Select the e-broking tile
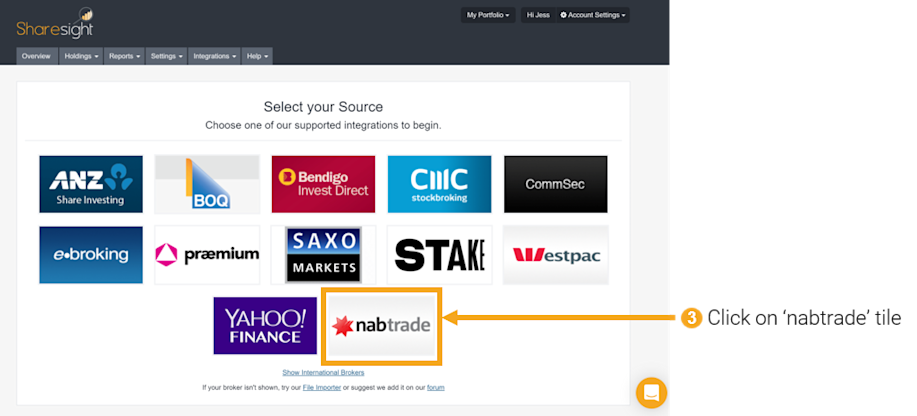 (x=91, y=255)
